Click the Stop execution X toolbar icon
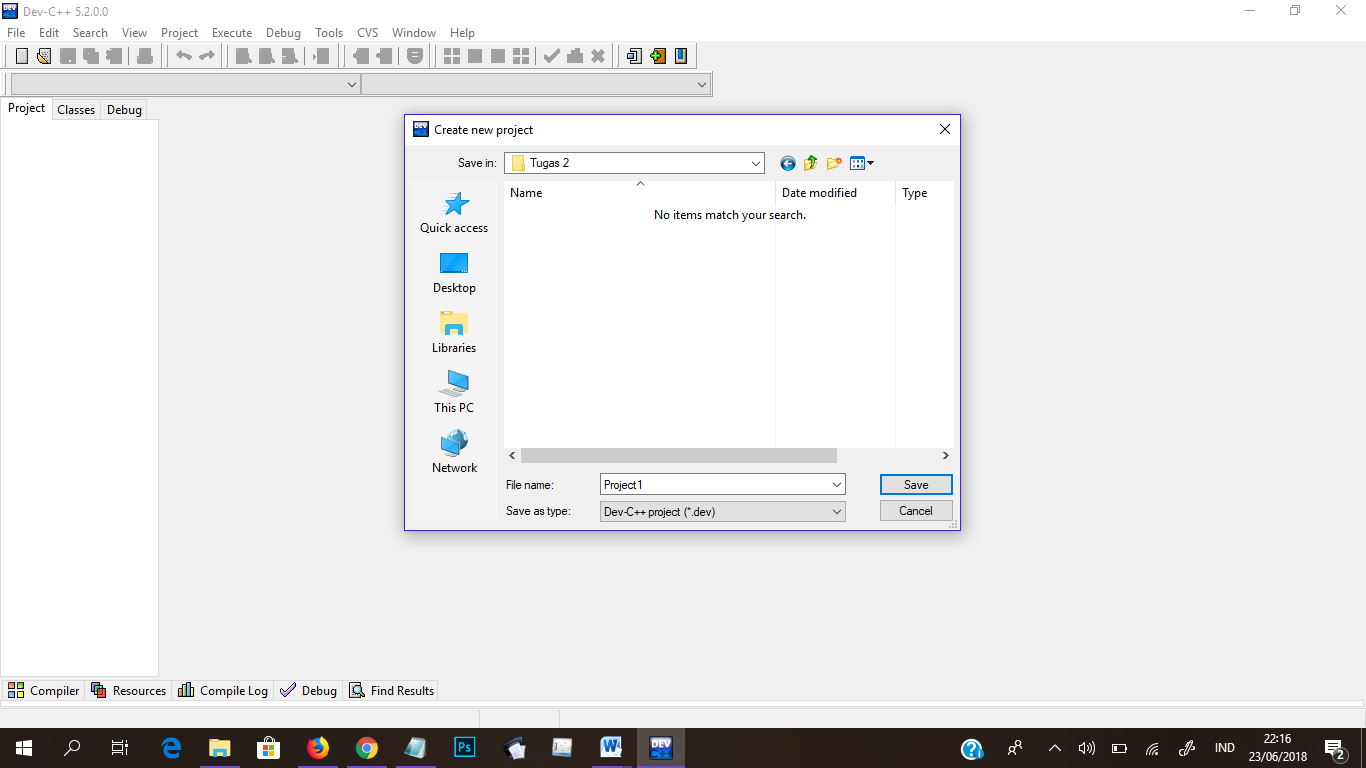Image resolution: width=1366 pixels, height=768 pixels. pyautogui.click(x=598, y=56)
